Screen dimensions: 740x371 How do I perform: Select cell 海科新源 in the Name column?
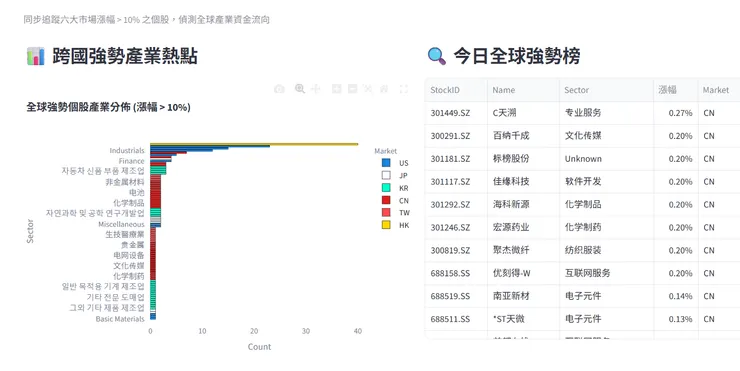coord(523,204)
